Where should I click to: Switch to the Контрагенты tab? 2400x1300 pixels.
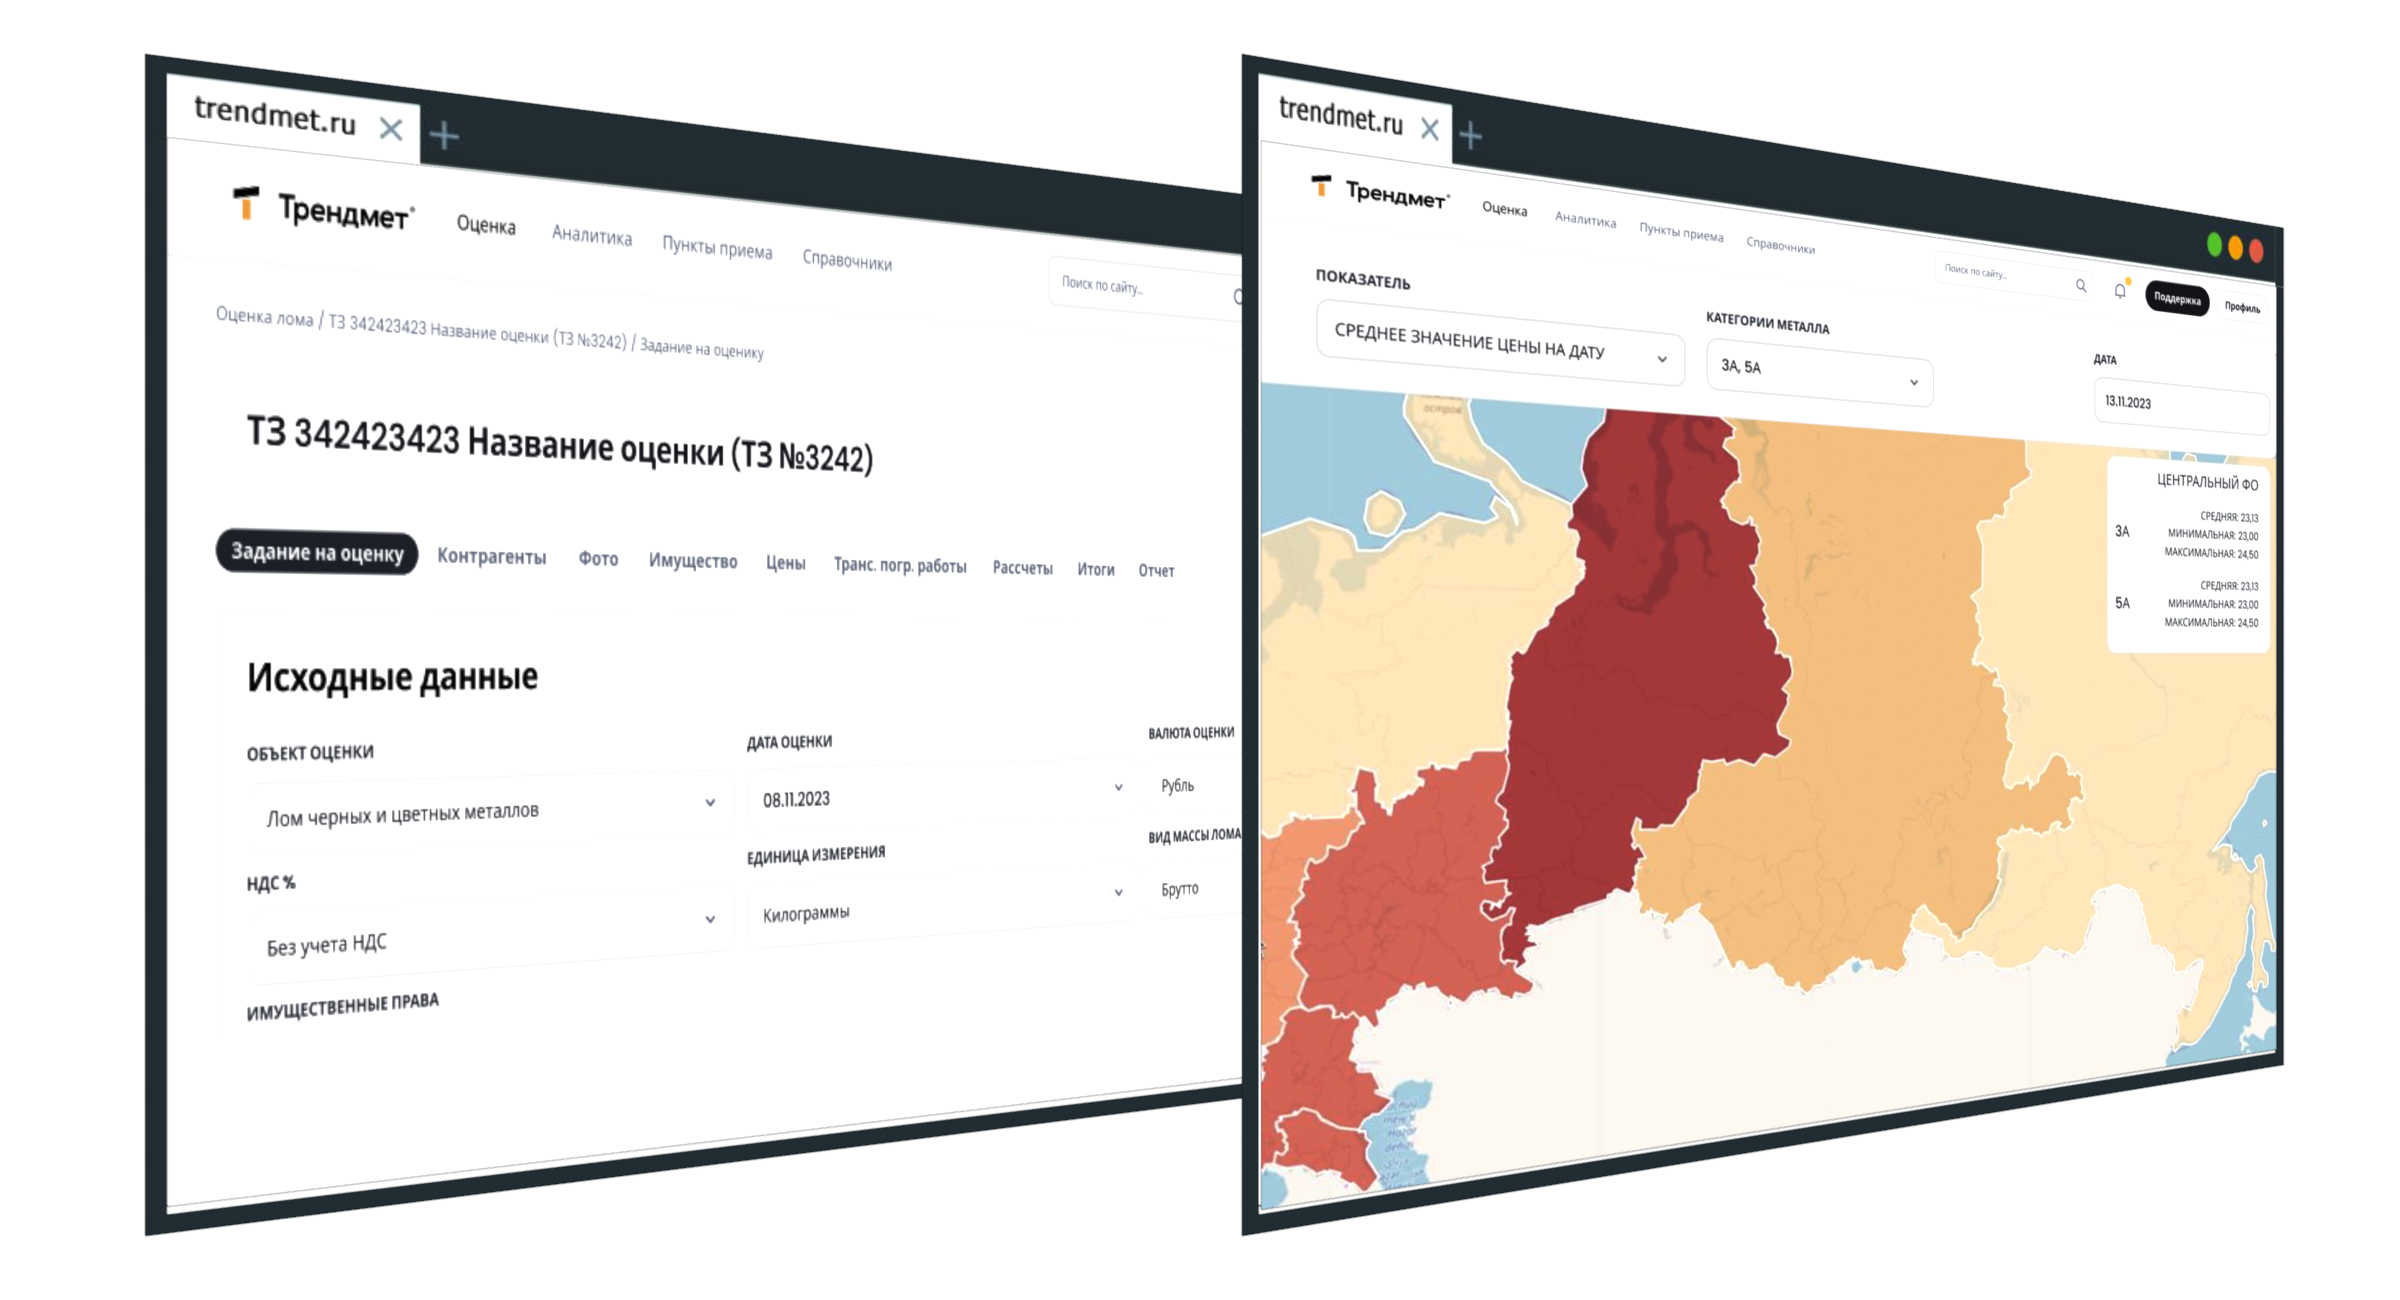point(491,556)
